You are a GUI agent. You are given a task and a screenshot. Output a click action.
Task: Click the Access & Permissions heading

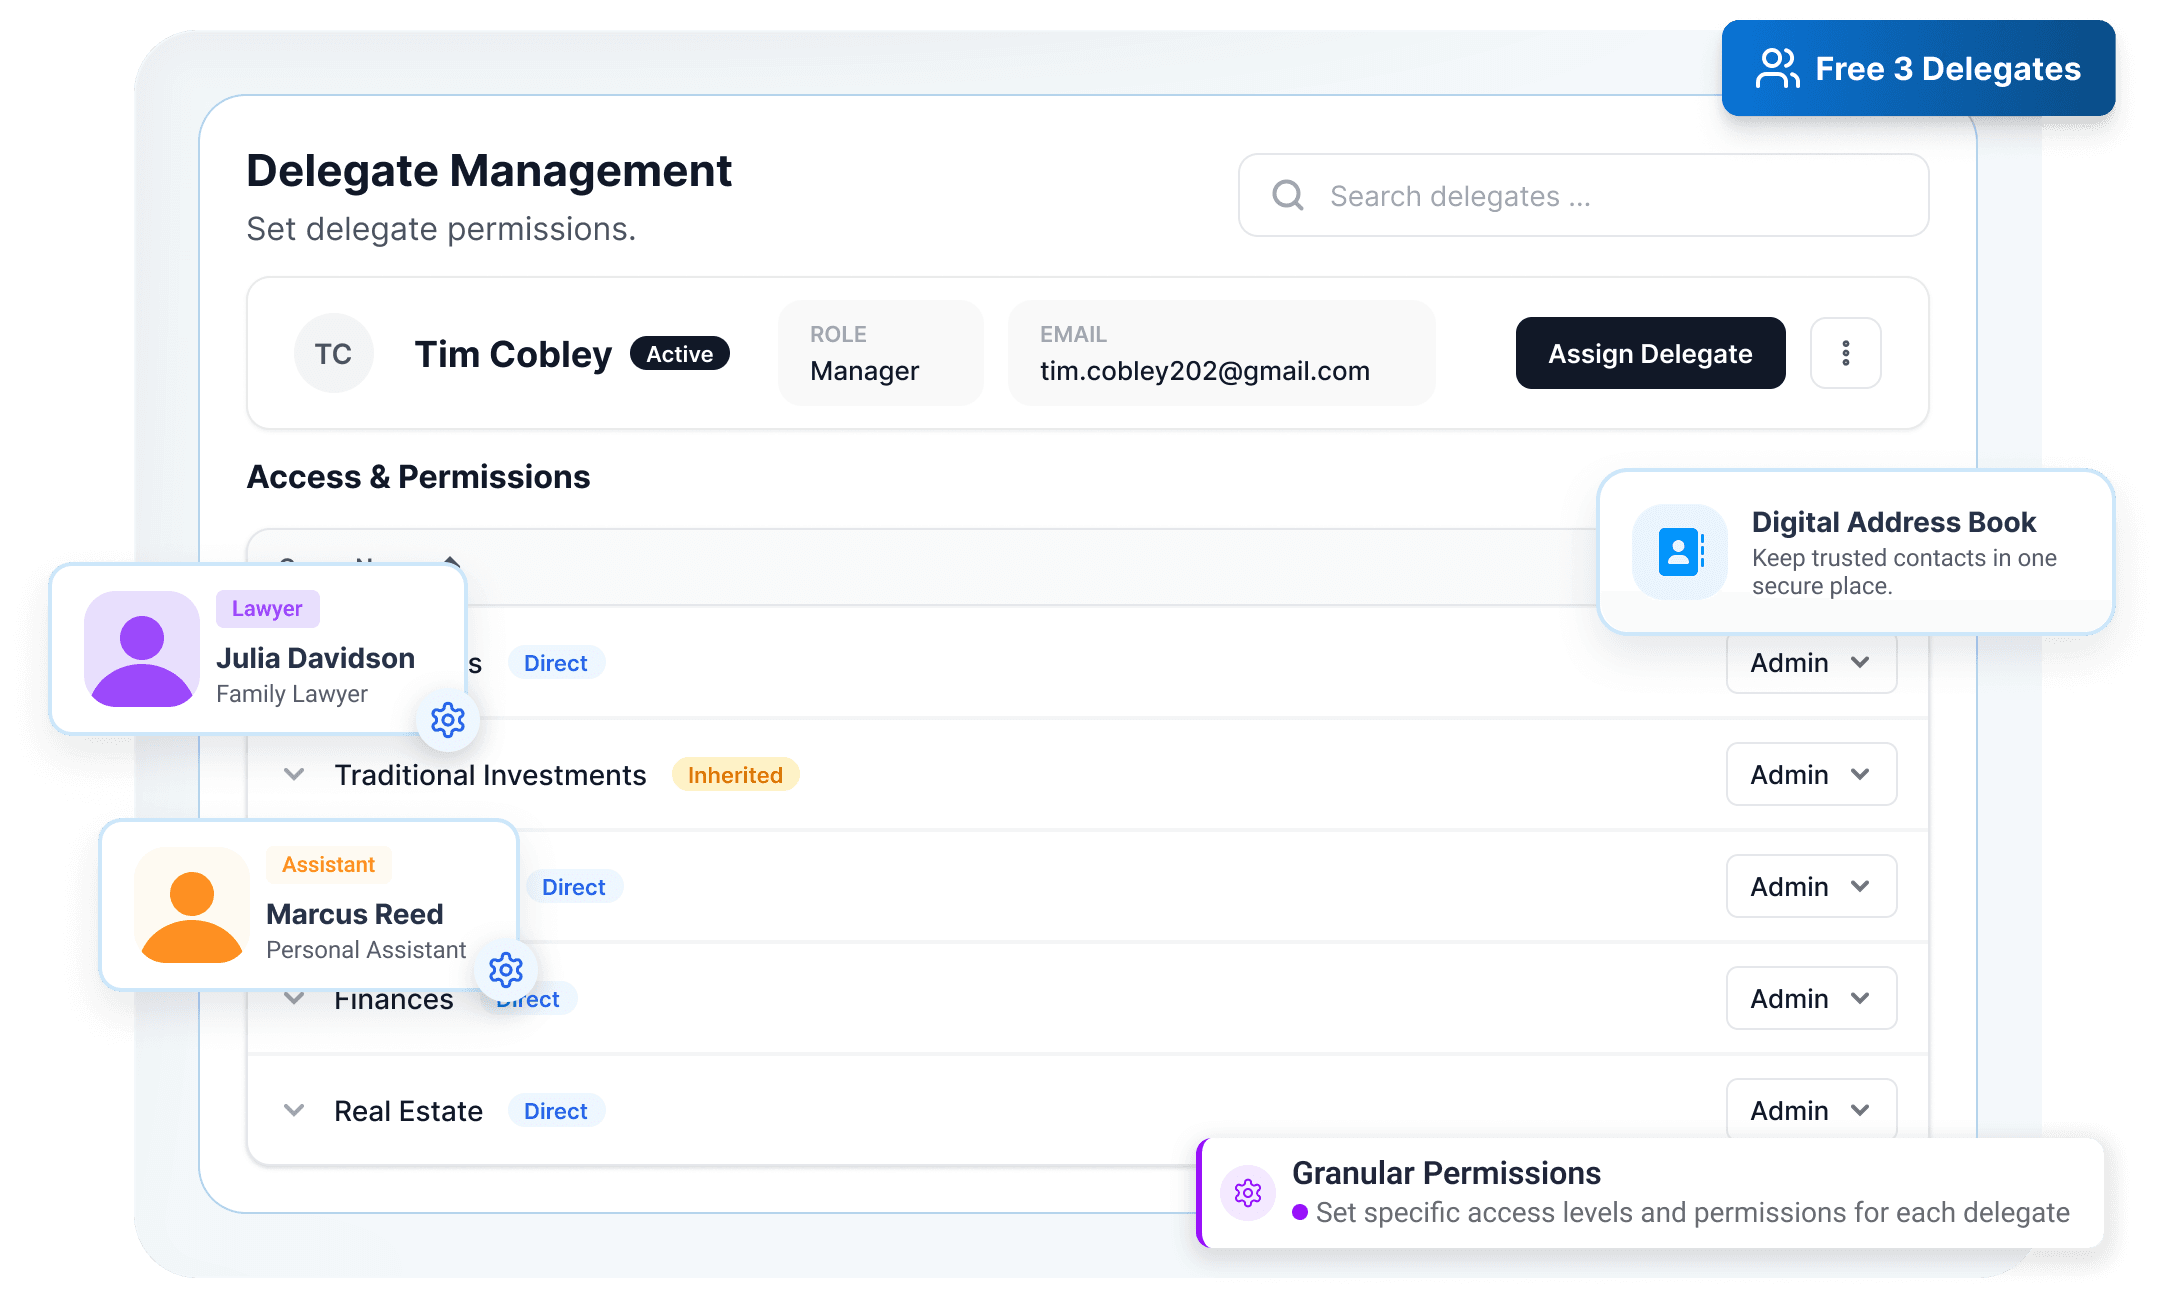click(418, 477)
